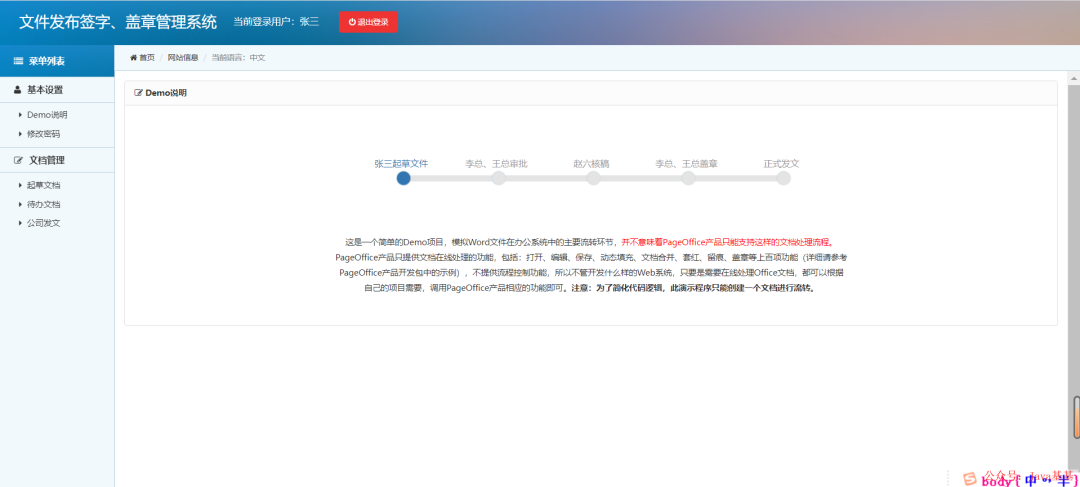1080x487 pixels.
Task: Select the 李总、王总盖章 step dot
Action: (x=688, y=178)
